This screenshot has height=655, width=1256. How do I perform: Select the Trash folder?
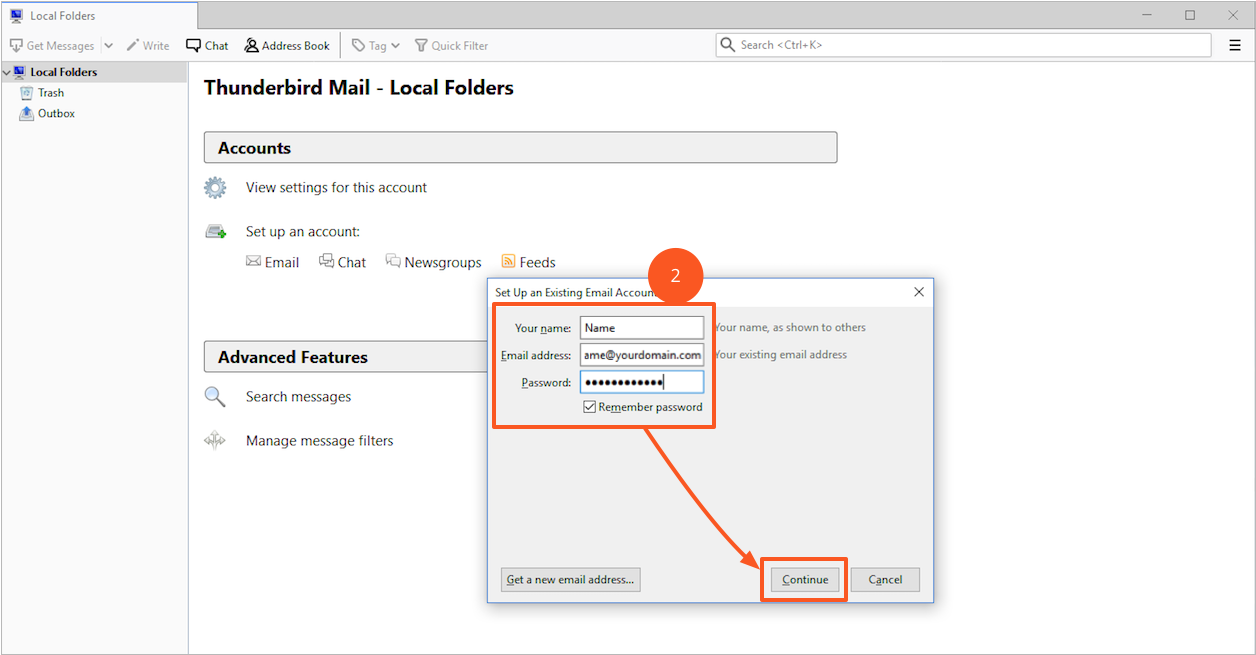(x=50, y=93)
